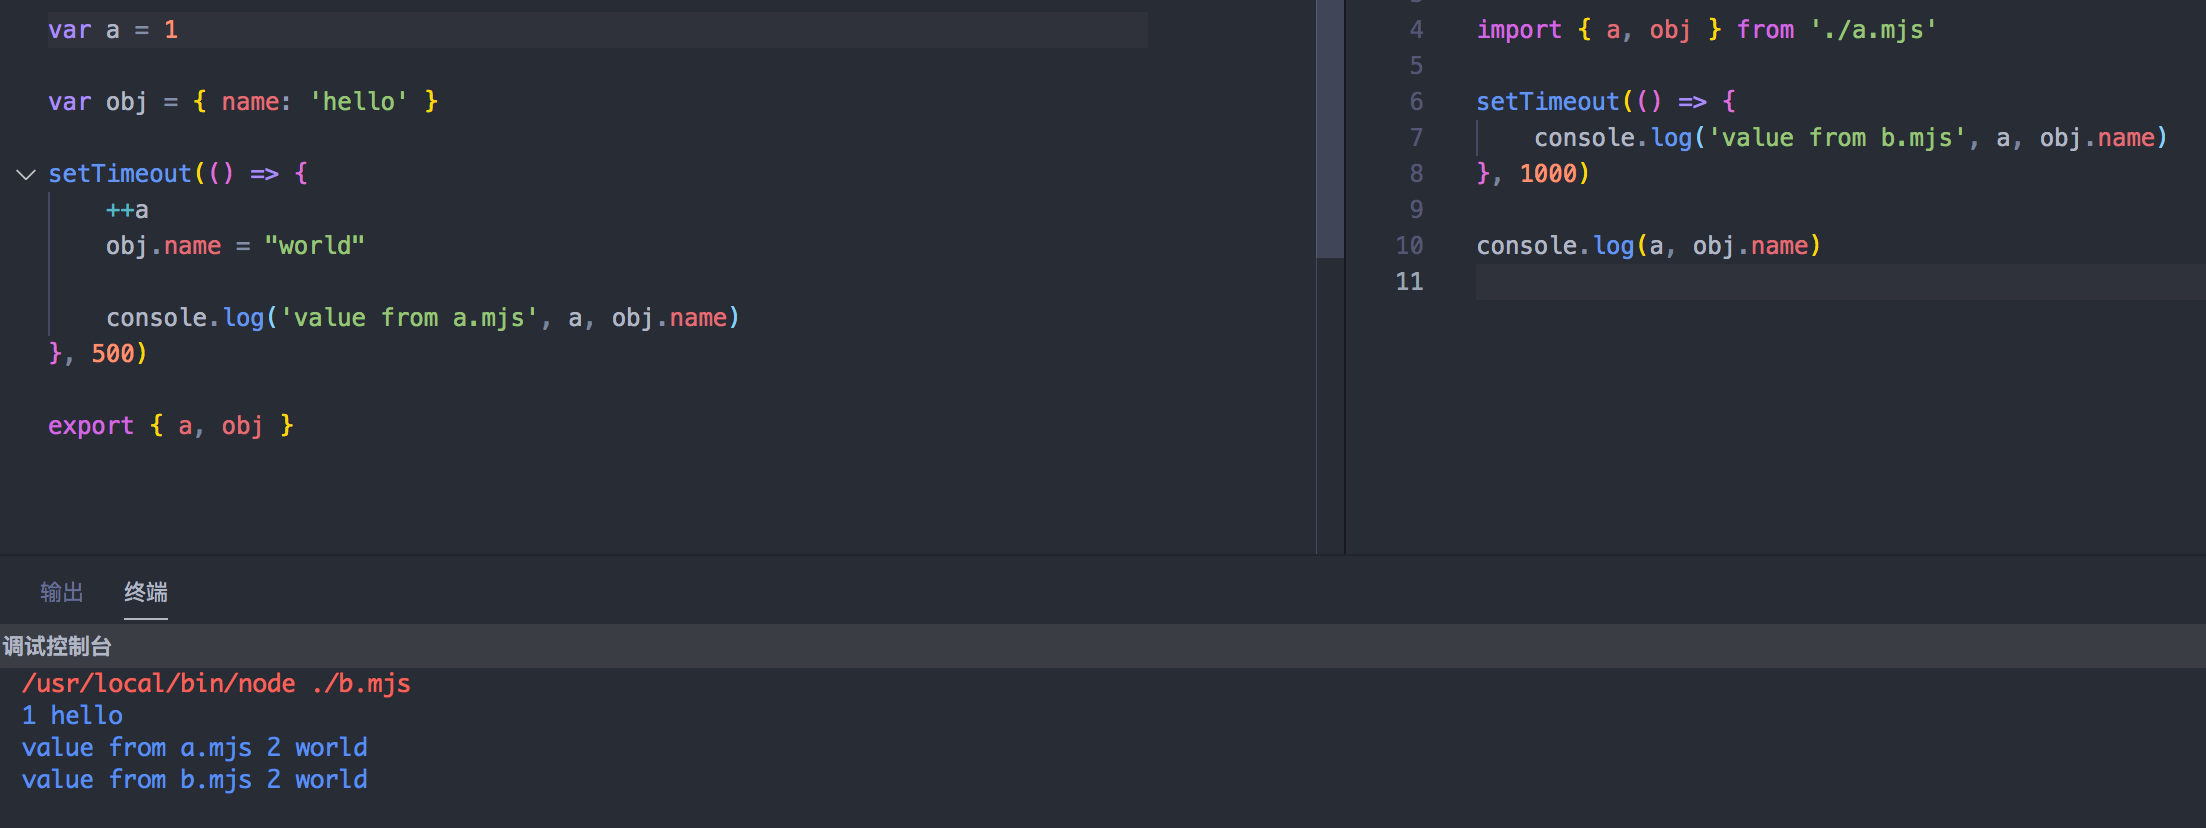Click the 1000 timeout value

[x=1548, y=174]
